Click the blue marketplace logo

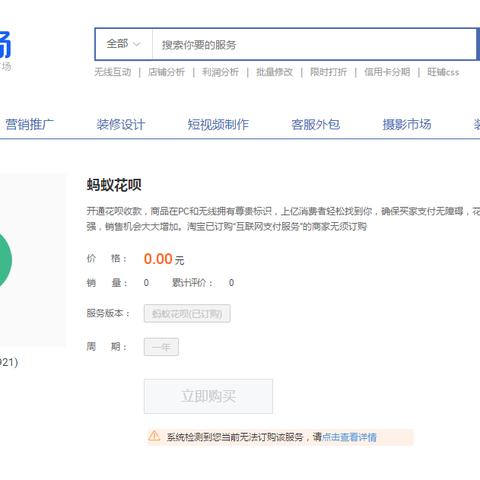tap(5, 45)
